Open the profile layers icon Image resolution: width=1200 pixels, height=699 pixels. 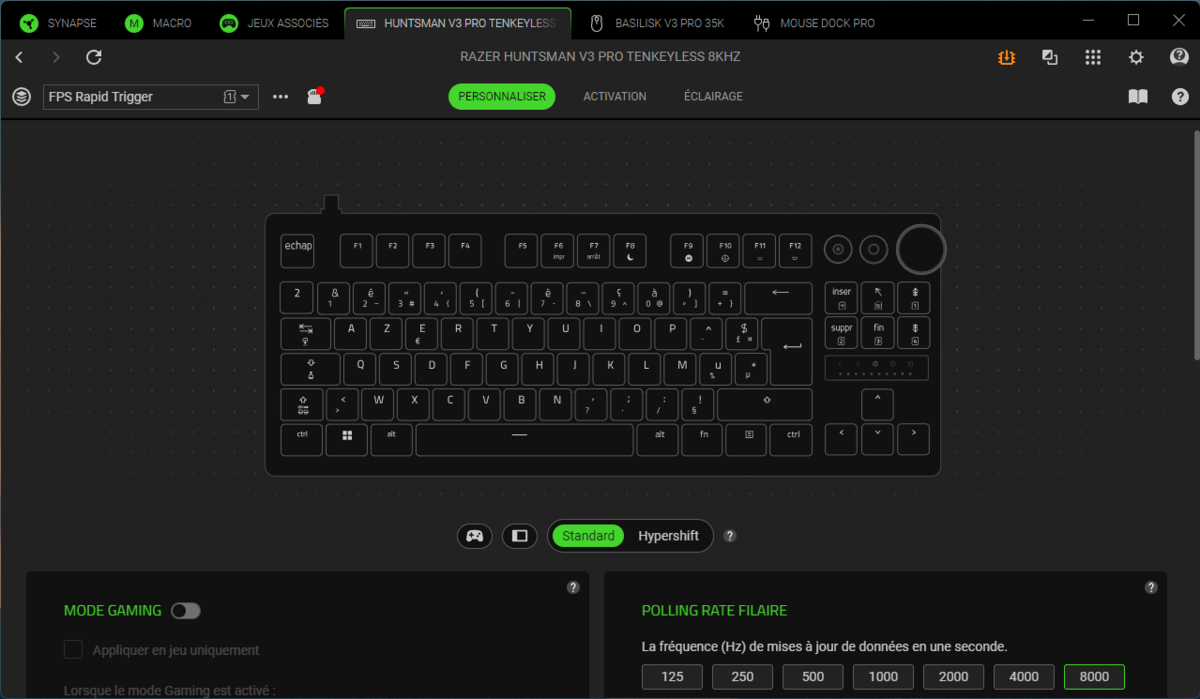point(21,97)
